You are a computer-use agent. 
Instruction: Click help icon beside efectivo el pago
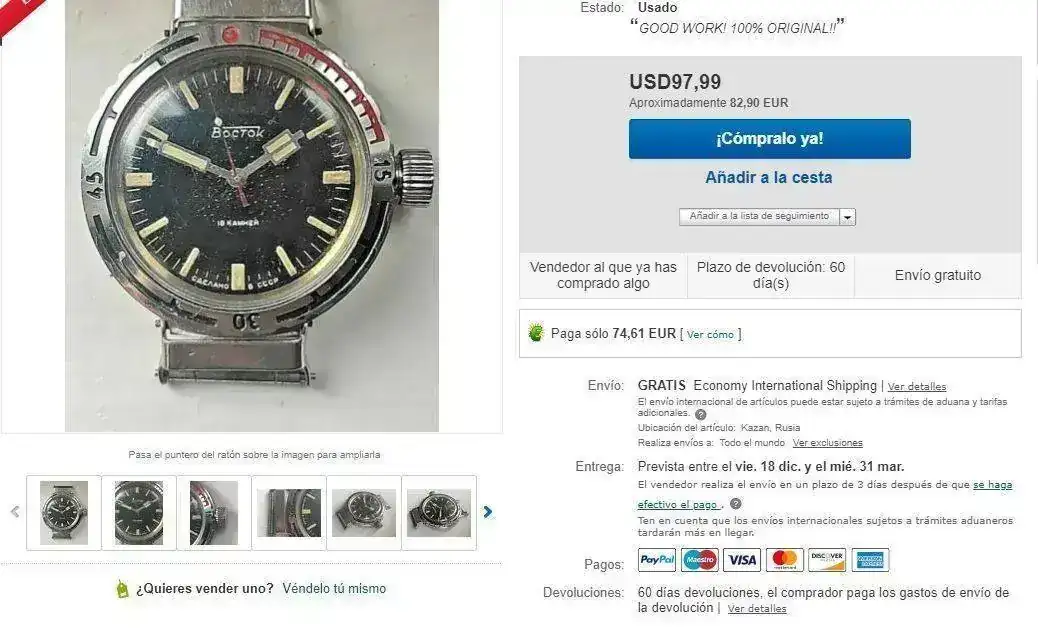735,504
